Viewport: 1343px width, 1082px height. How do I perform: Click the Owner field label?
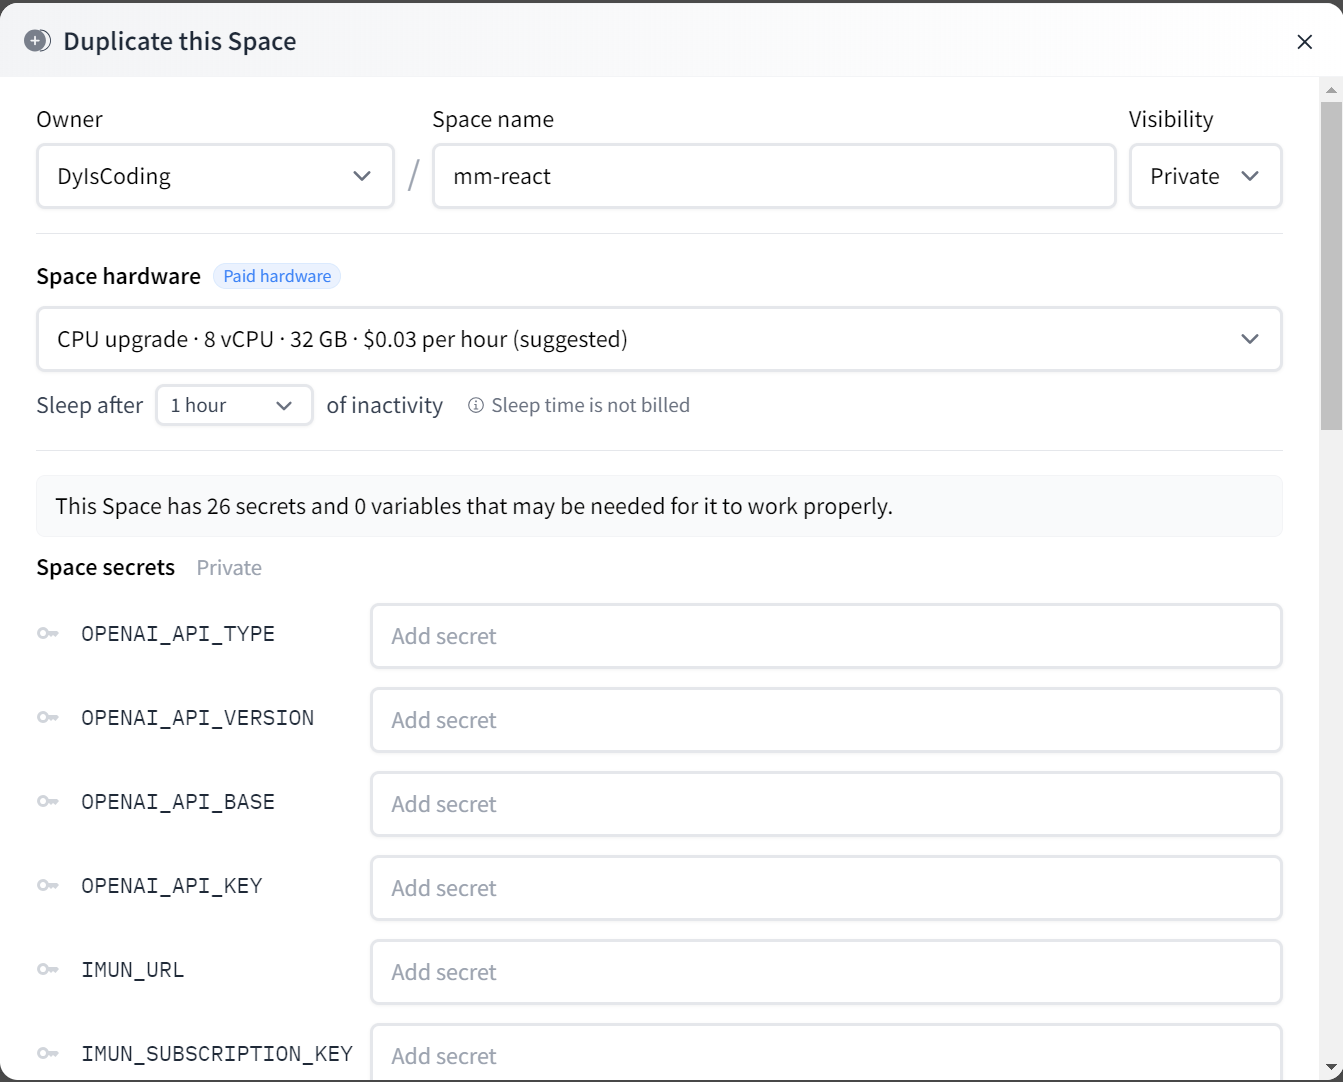pyautogui.click(x=70, y=119)
